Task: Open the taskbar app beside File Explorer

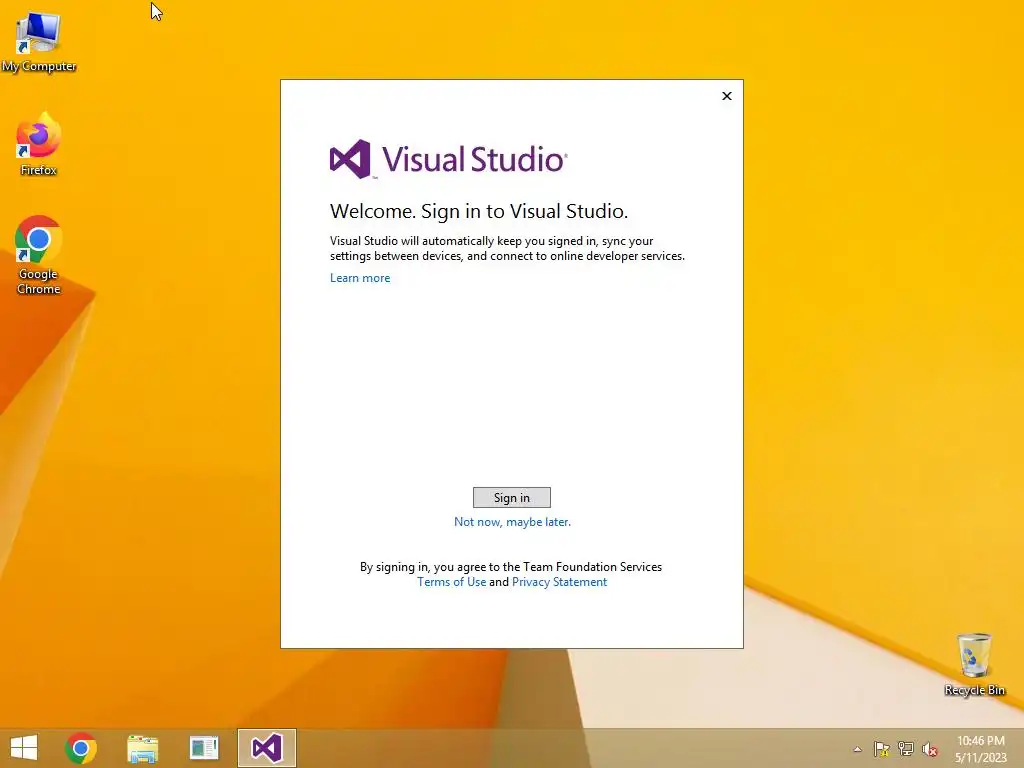Action: [204, 748]
